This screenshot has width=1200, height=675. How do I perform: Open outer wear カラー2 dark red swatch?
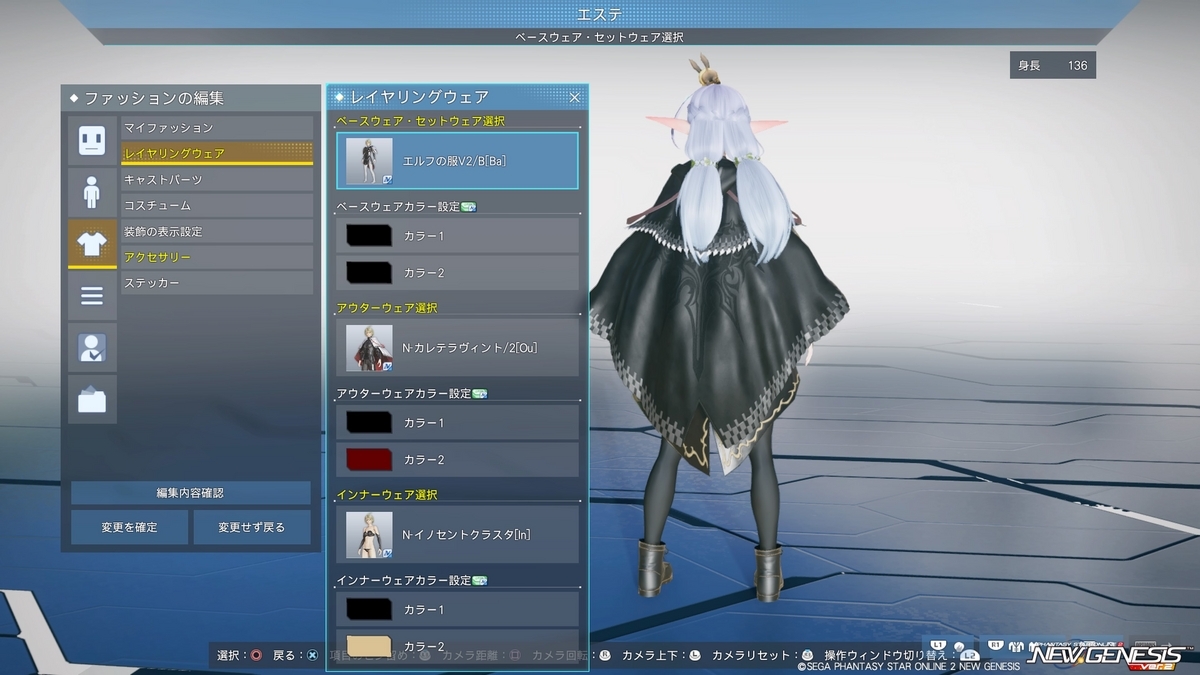pyautogui.click(x=369, y=459)
